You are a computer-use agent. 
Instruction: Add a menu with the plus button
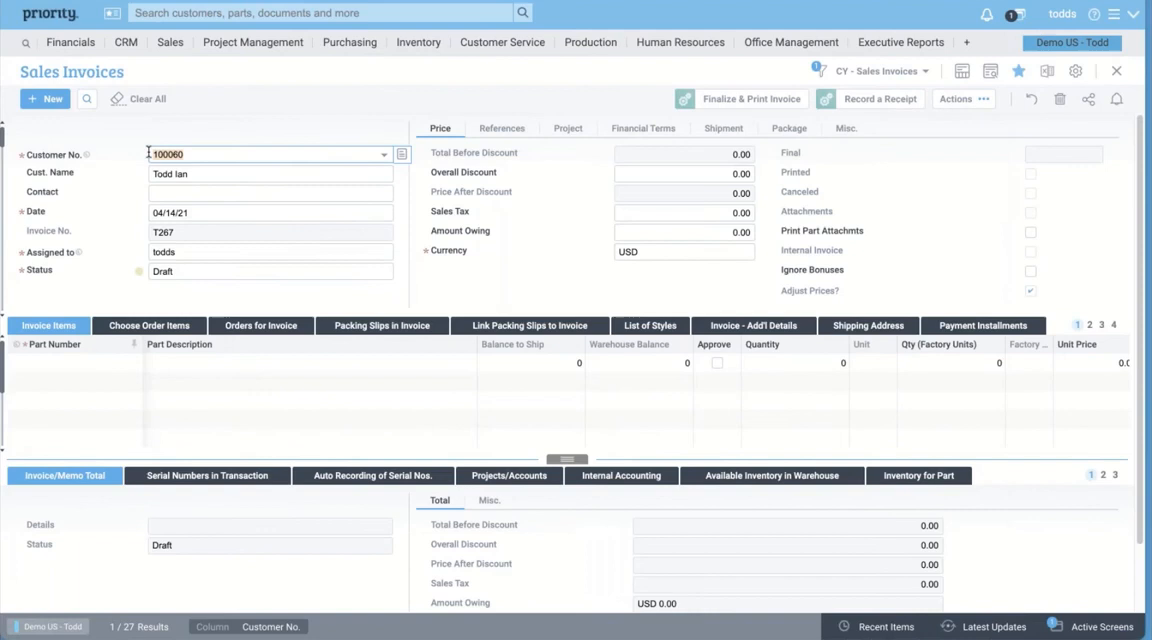(967, 43)
